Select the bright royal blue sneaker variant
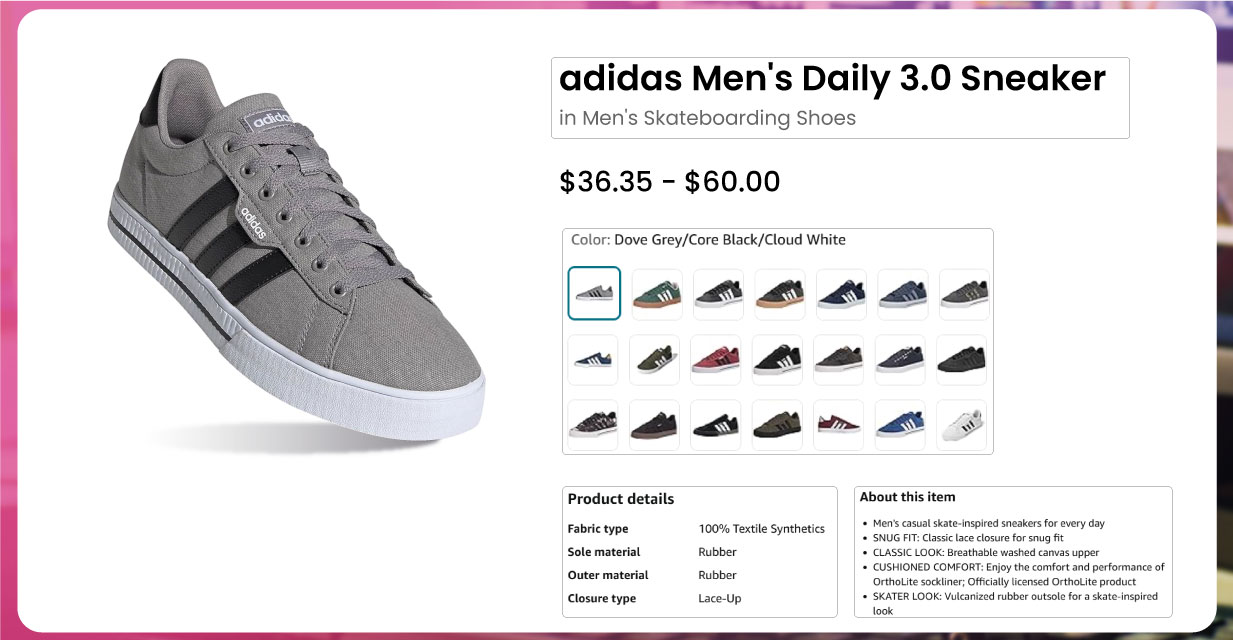 (900, 425)
